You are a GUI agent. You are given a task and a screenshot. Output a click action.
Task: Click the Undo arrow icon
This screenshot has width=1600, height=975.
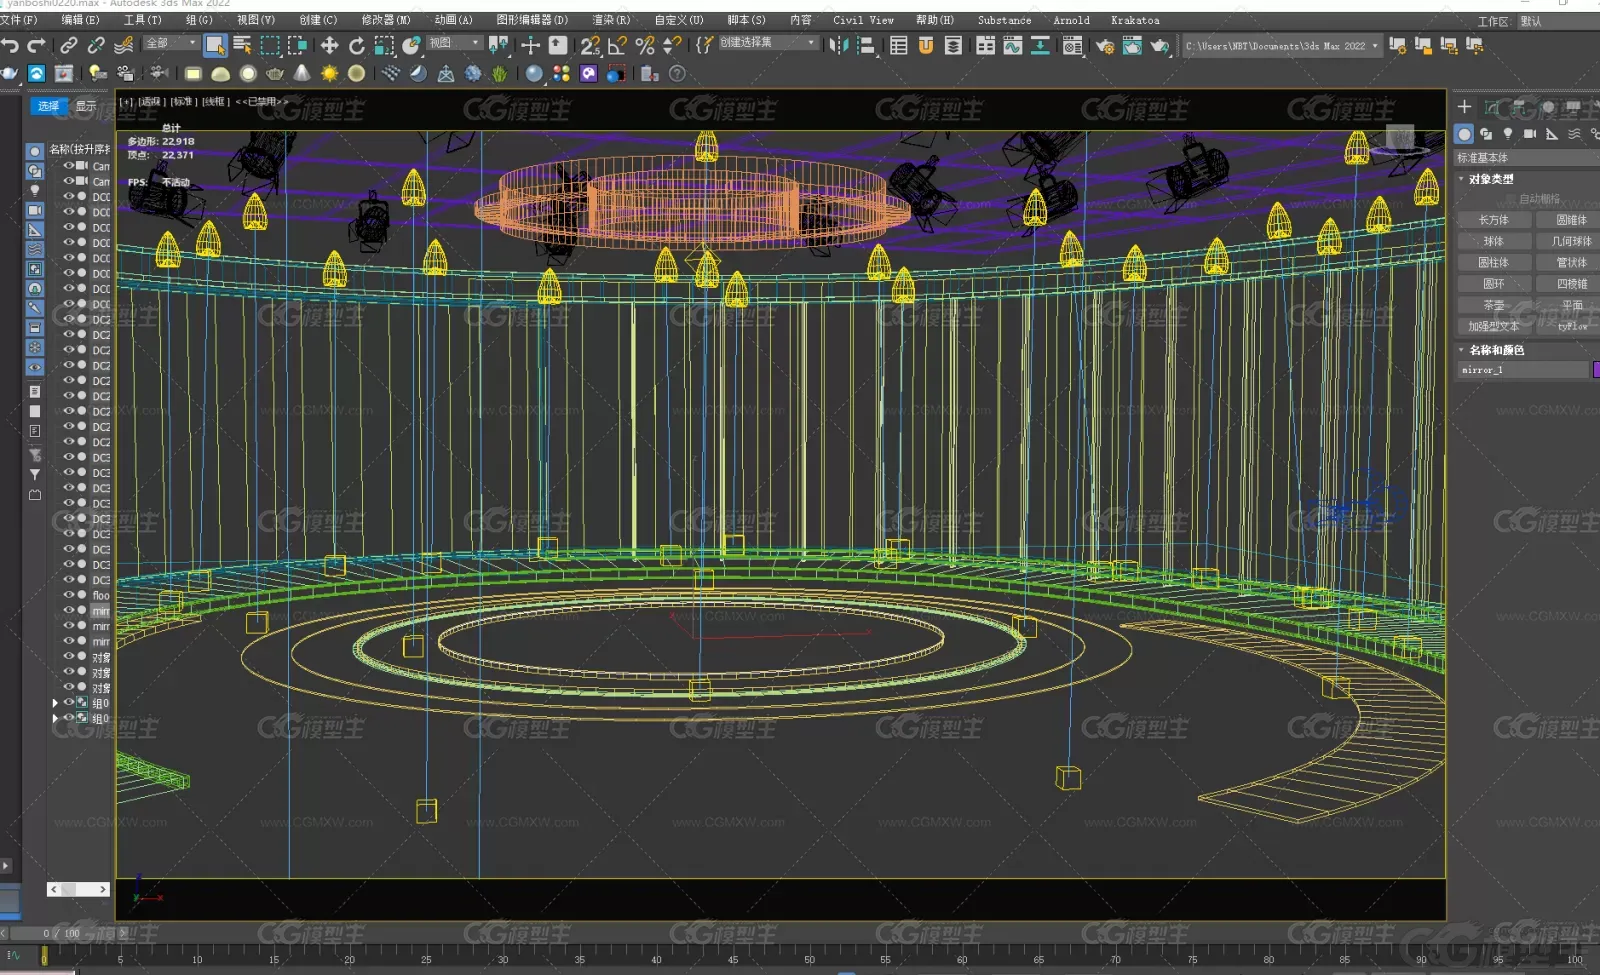click(x=10, y=45)
